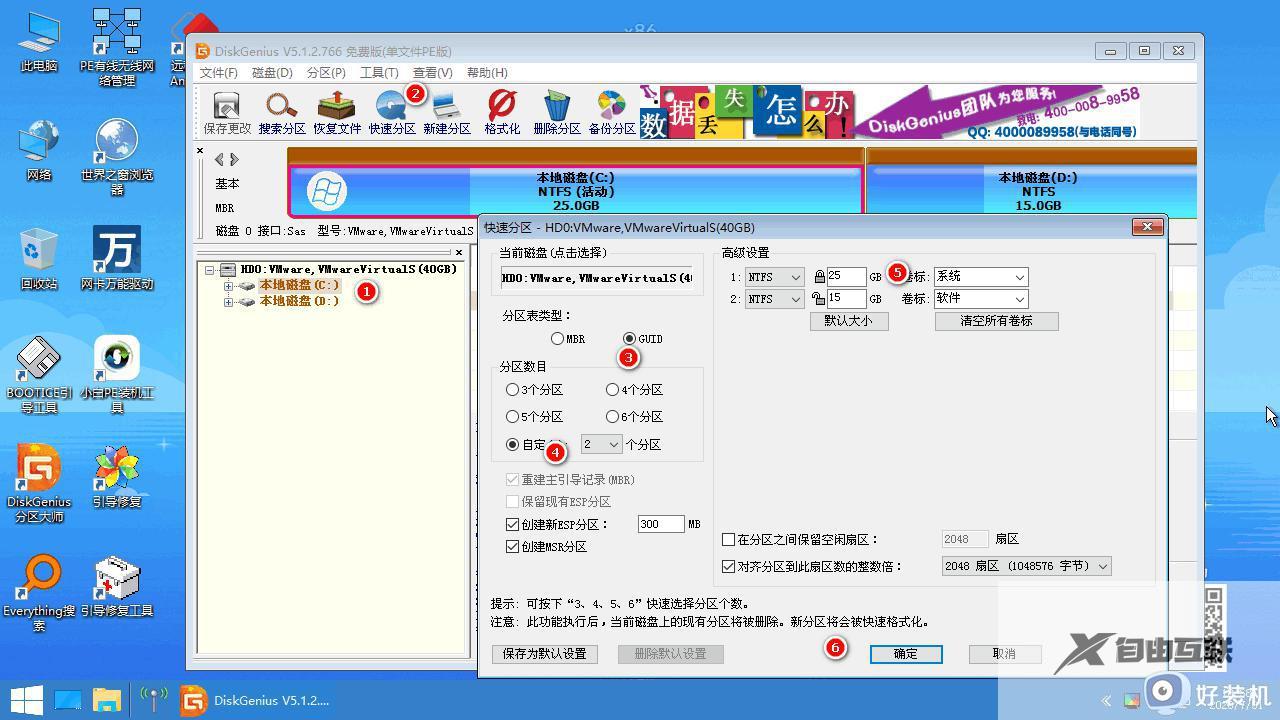Open the 工具(T) menu
The image size is (1280, 720).
pos(379,73)
